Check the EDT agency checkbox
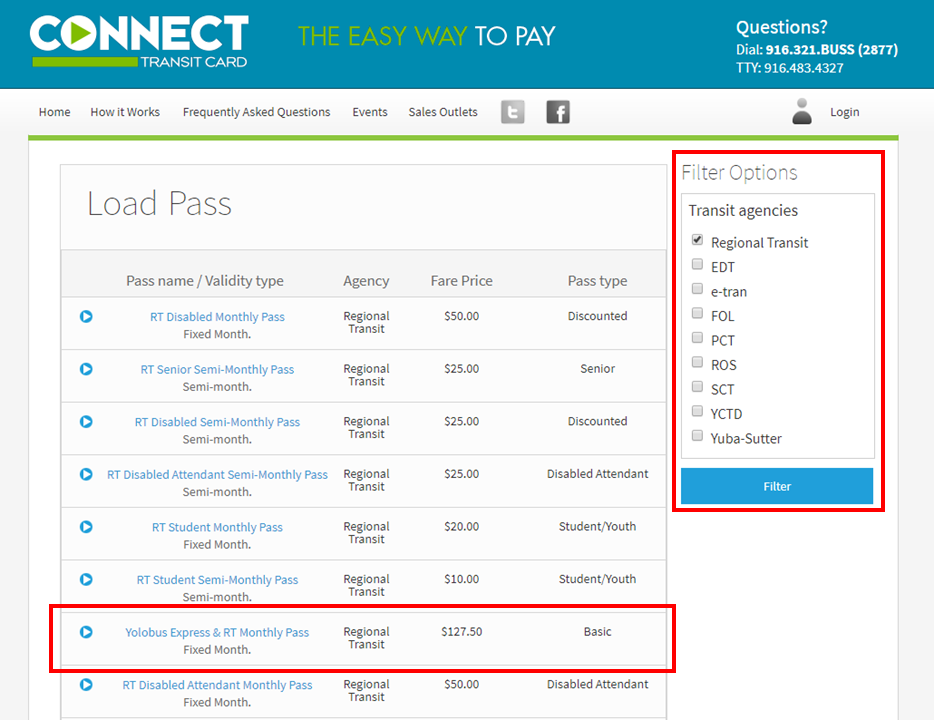Screen dimensions: 934x720 coord(697,264)
